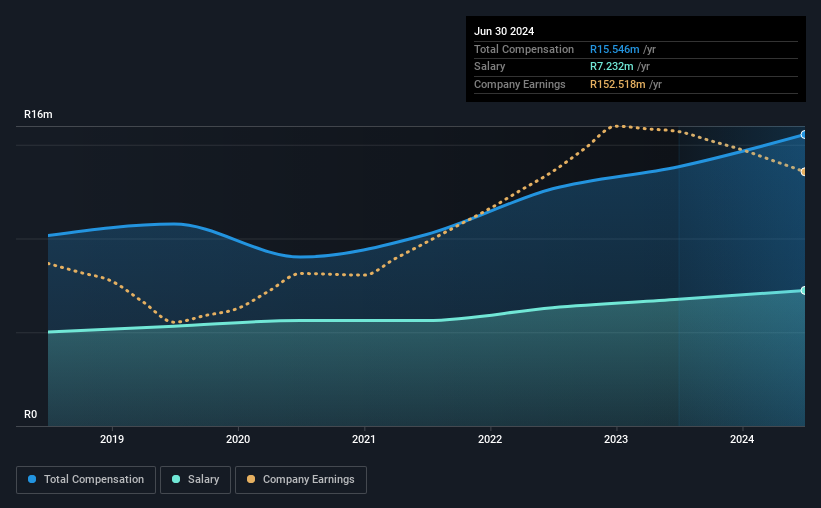Toggle the Salary legend button

point(195,480)
